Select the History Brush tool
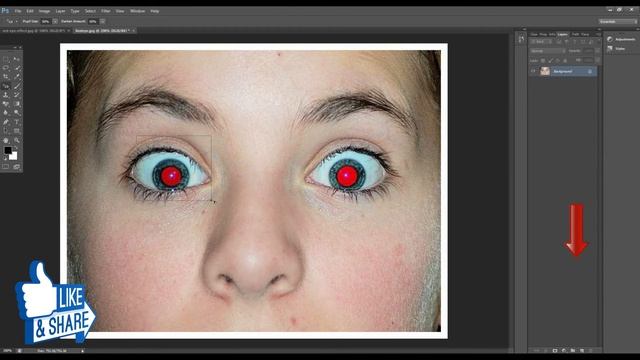The width and height of the screenshot is (640, 360). pos(17,95)
